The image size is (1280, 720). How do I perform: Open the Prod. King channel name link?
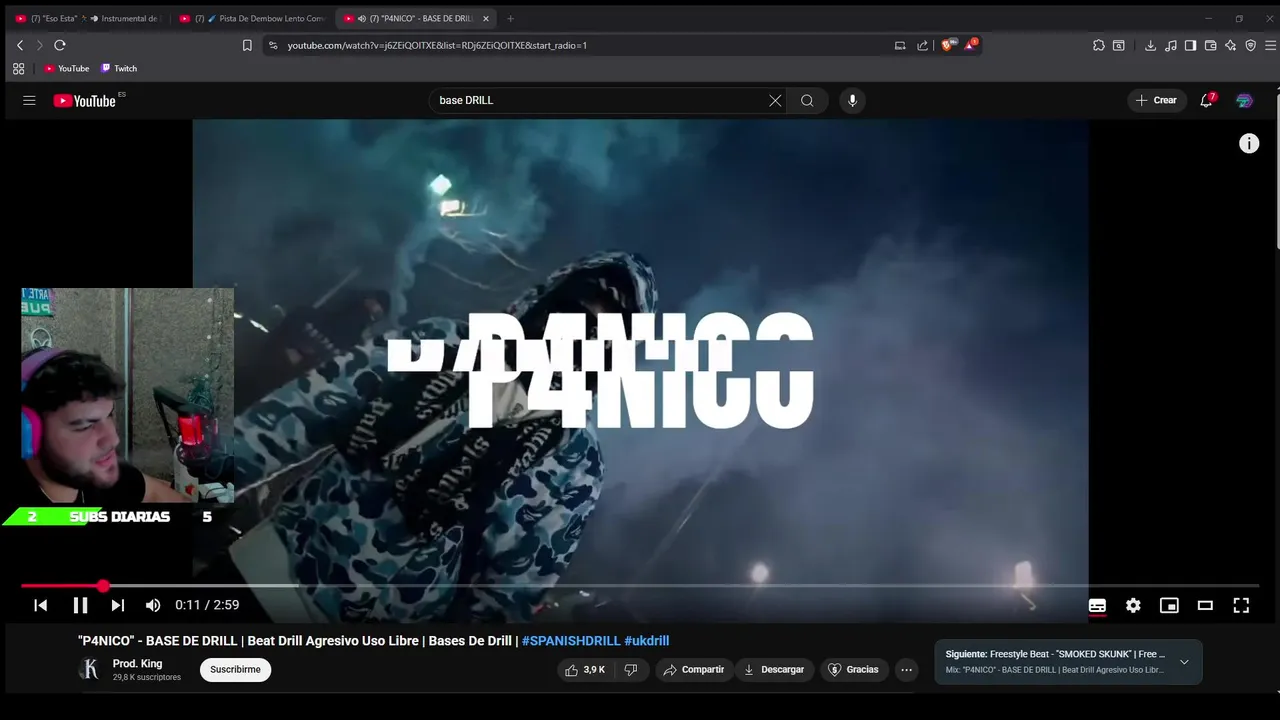coord(137,664)
